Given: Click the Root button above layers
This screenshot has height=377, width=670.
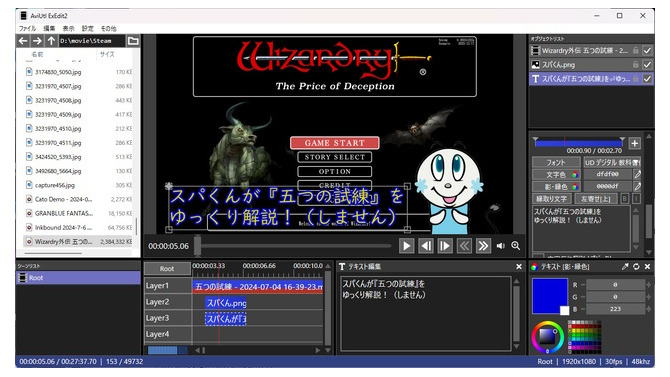Looking at the screenshot, I should (x=167, y=268).
